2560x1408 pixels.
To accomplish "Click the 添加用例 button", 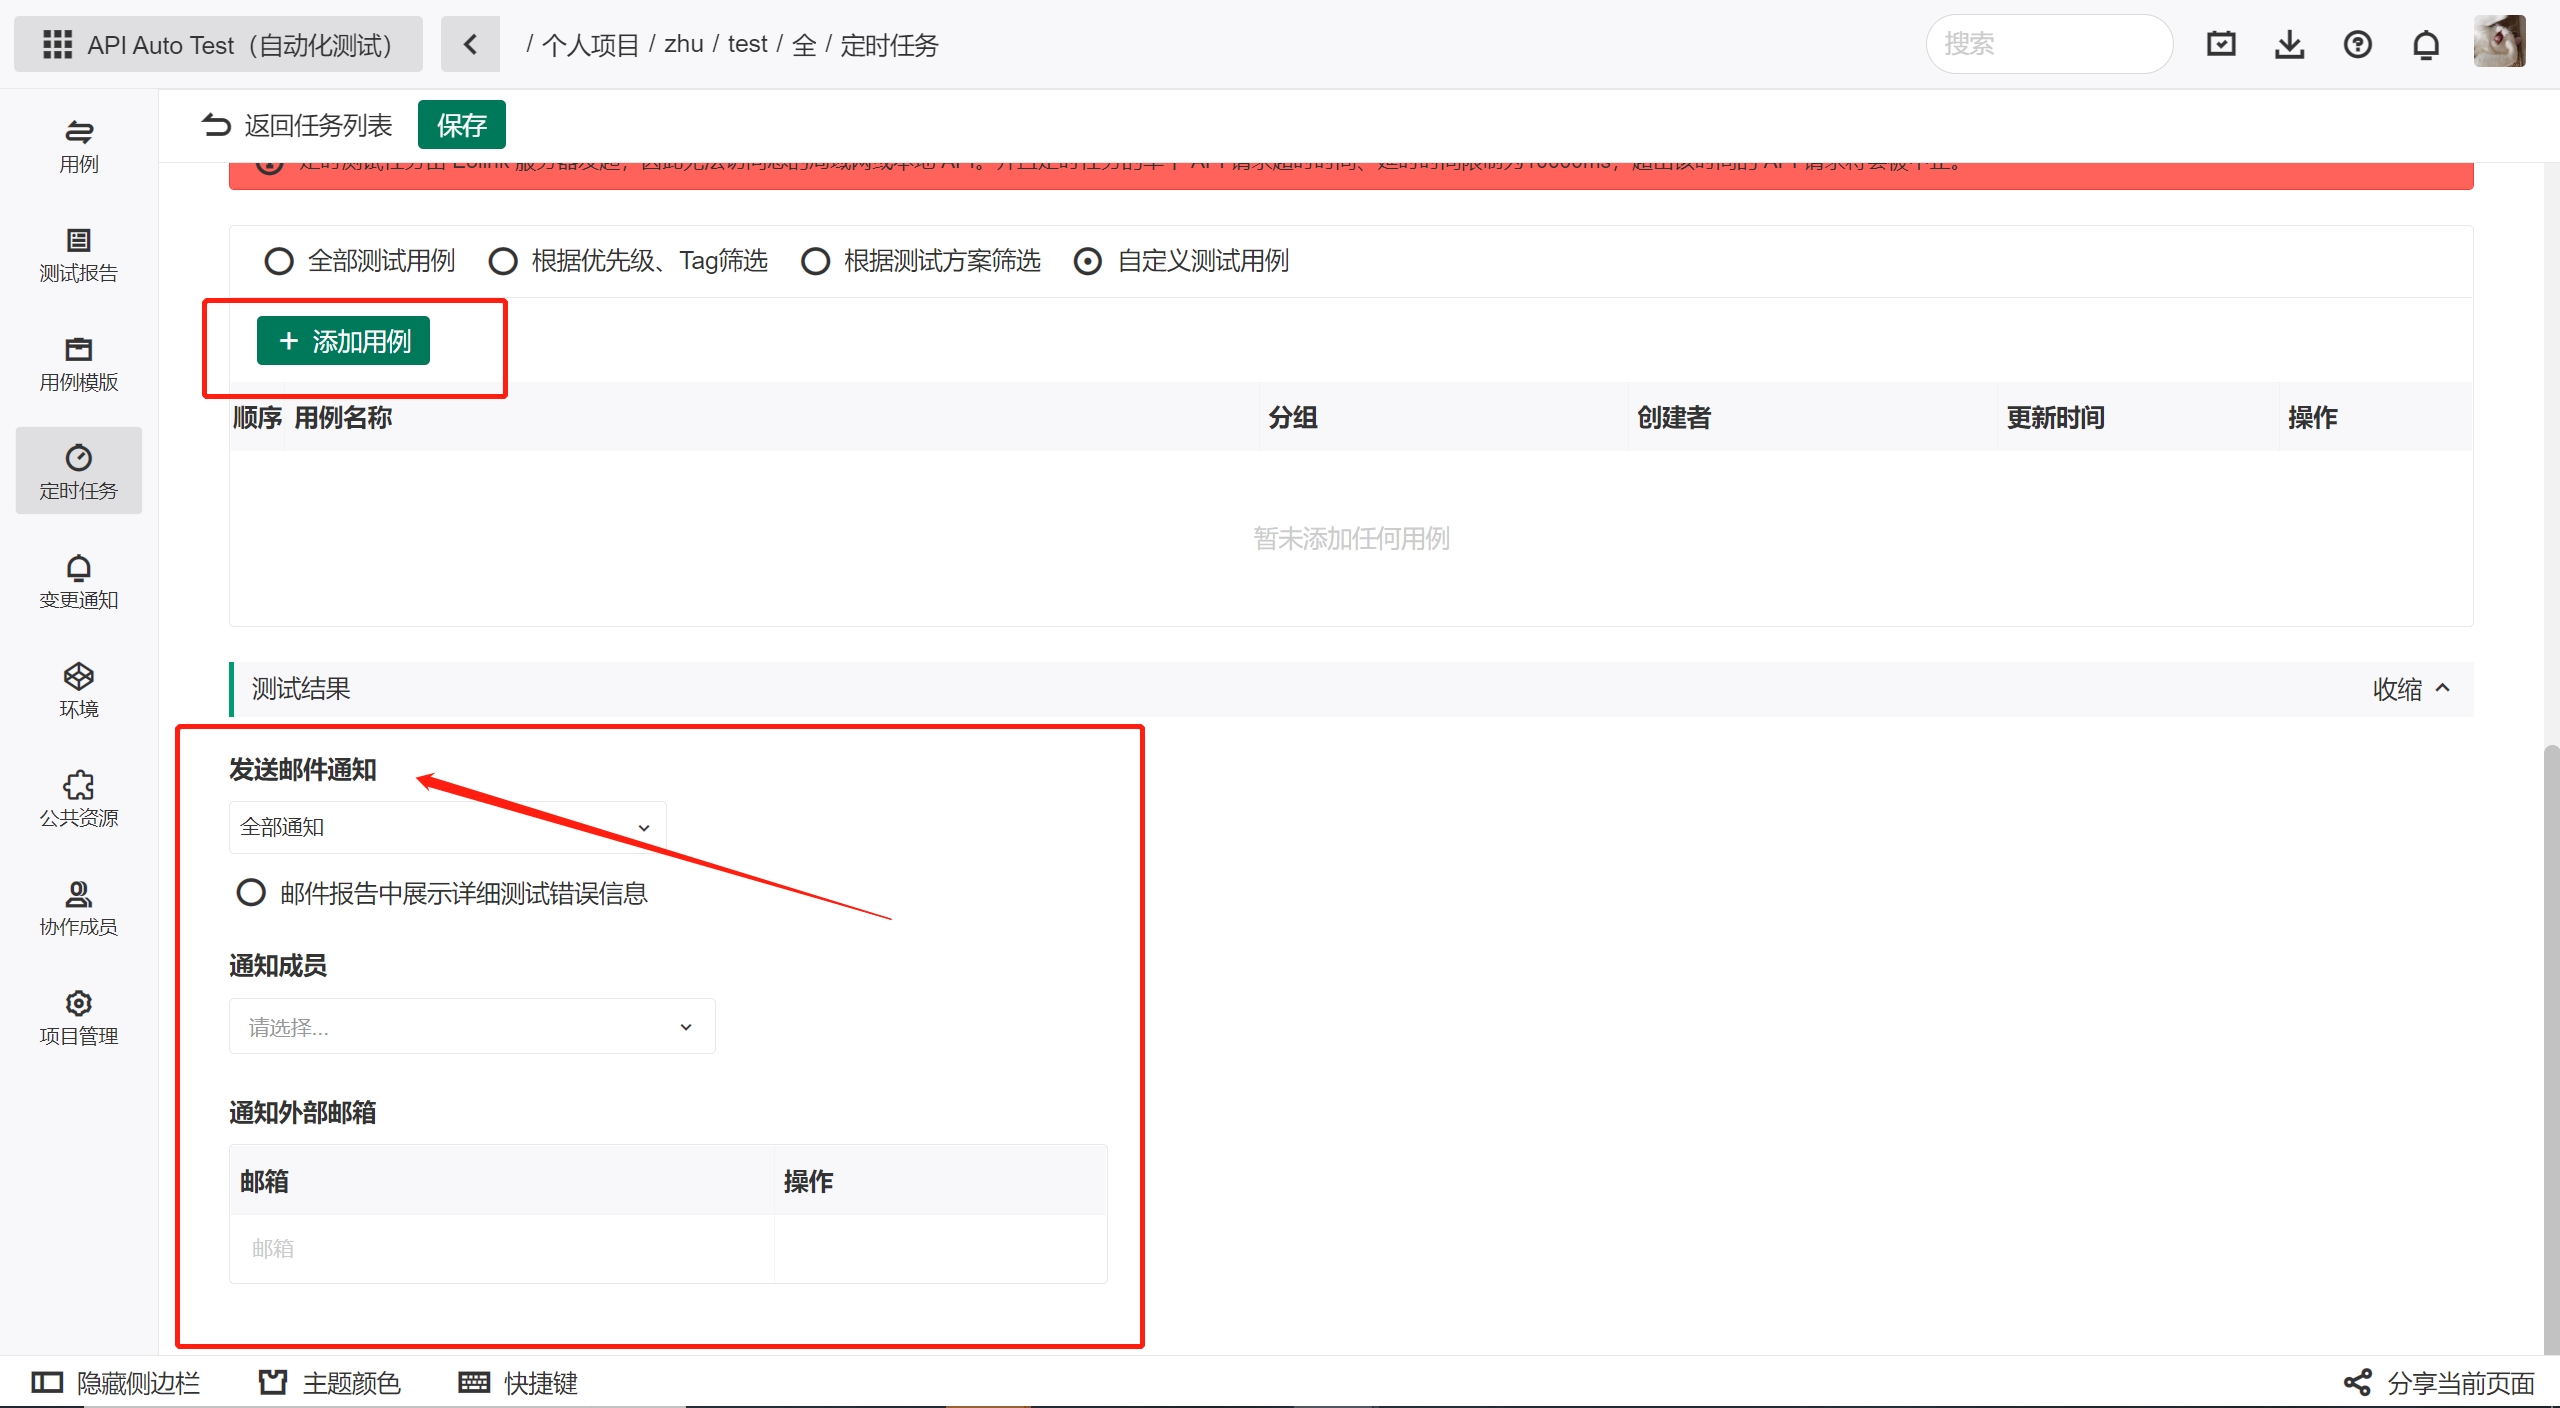I will click(x=343, y=342).
